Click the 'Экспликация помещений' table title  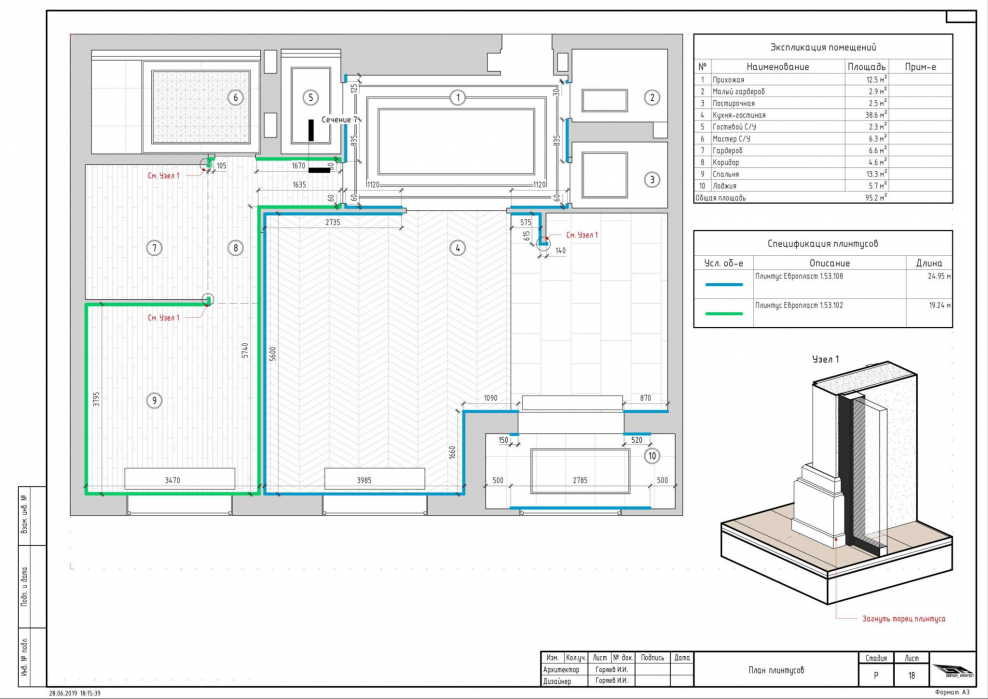(823, 47)
